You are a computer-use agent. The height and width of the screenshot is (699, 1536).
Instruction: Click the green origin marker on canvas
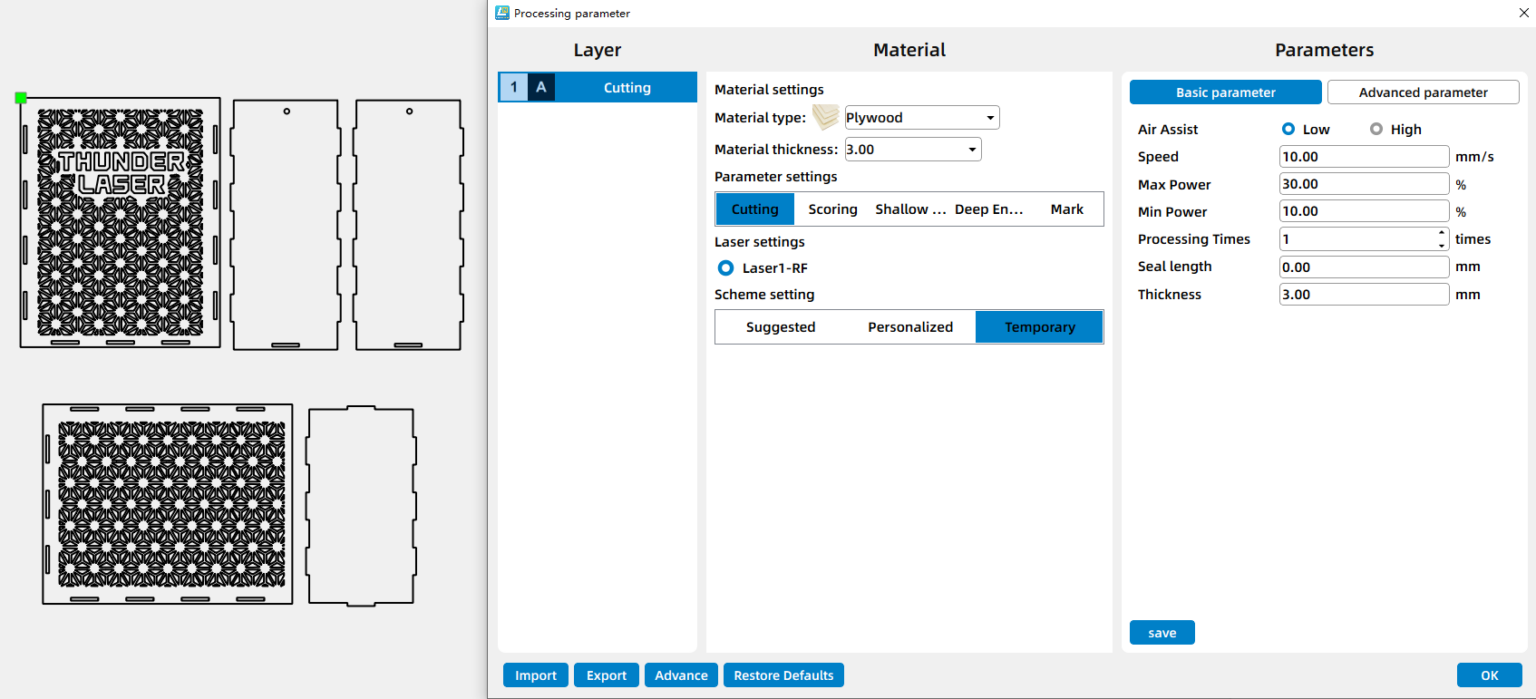(x=21, y=98)
